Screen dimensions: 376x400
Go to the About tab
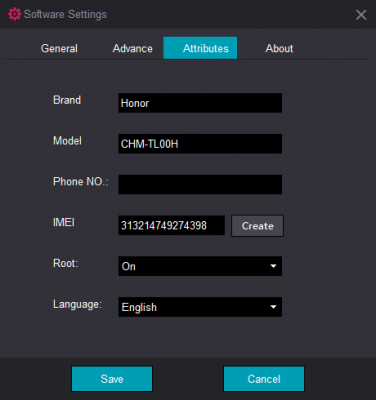point(279,48)
